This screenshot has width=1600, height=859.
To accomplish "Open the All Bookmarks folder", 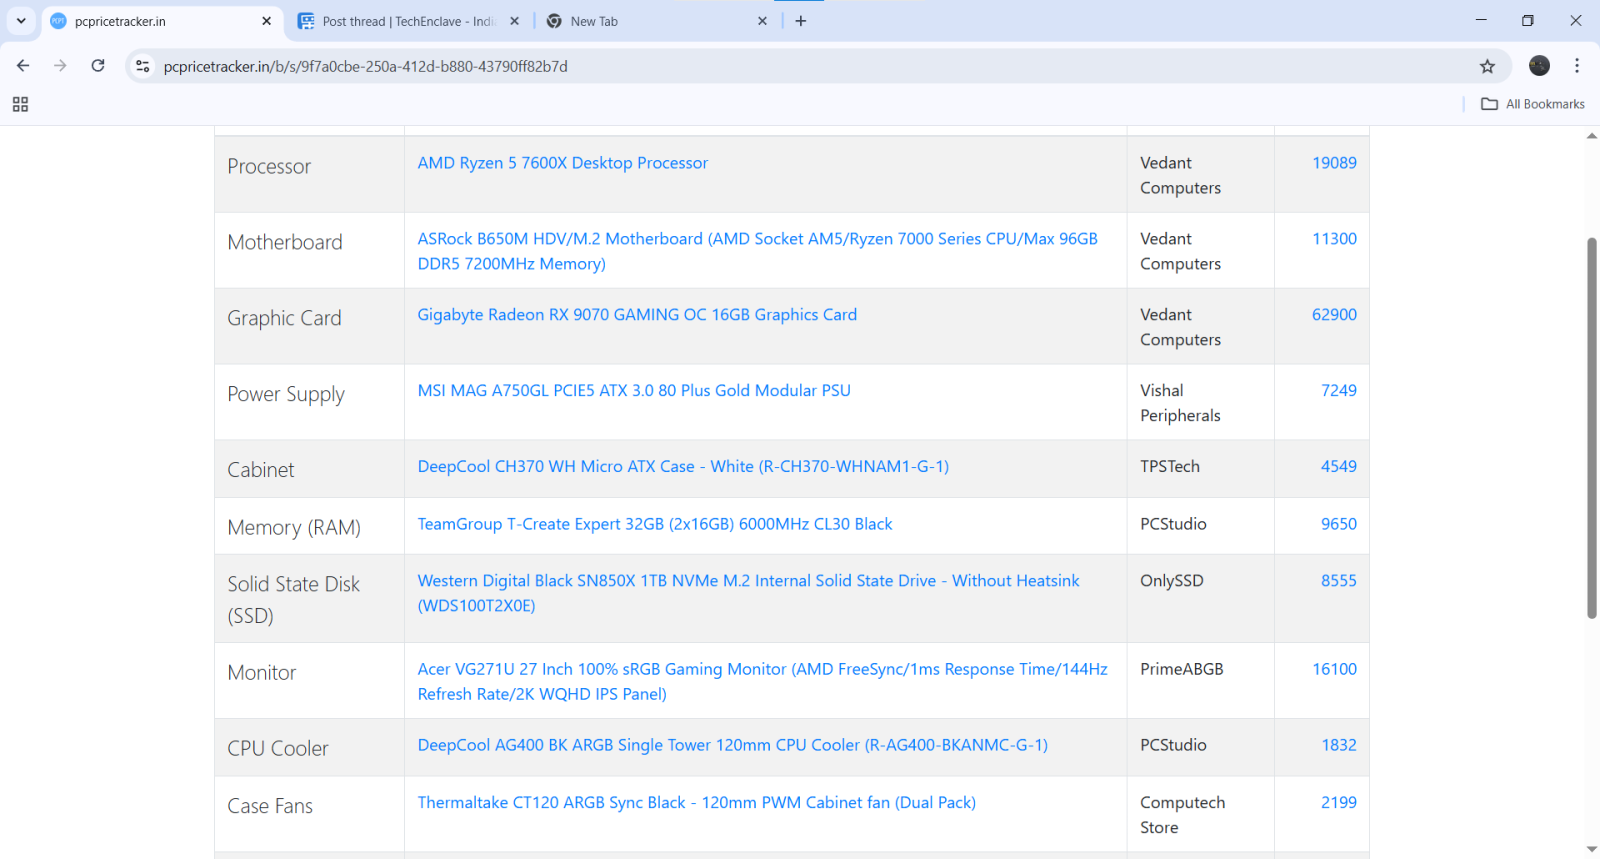I will (x=1533, y=104).
